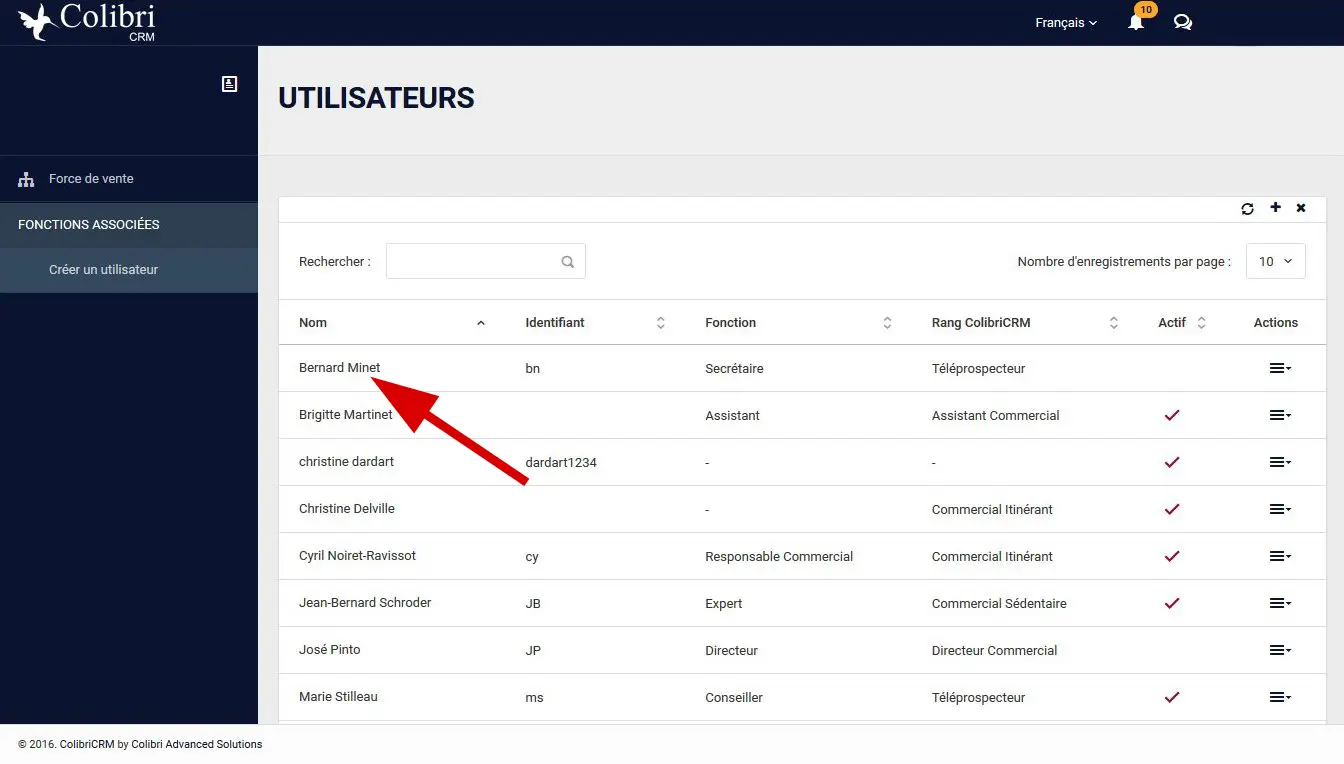The image size is (1344, 764).
Task: Click active checkmark for Brigitte Martinet
Action: [x=1172, y=415]
